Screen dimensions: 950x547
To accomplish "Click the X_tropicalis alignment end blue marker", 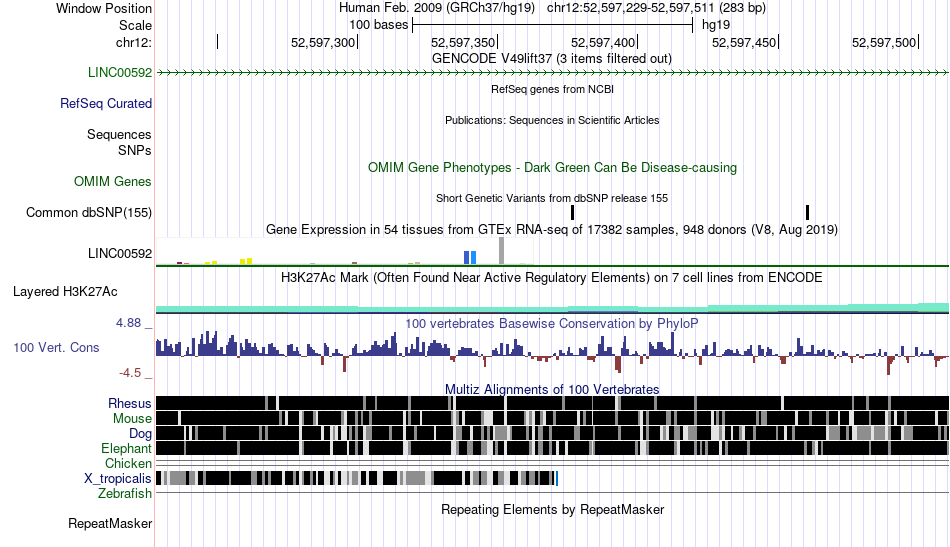I will [557, 479].
